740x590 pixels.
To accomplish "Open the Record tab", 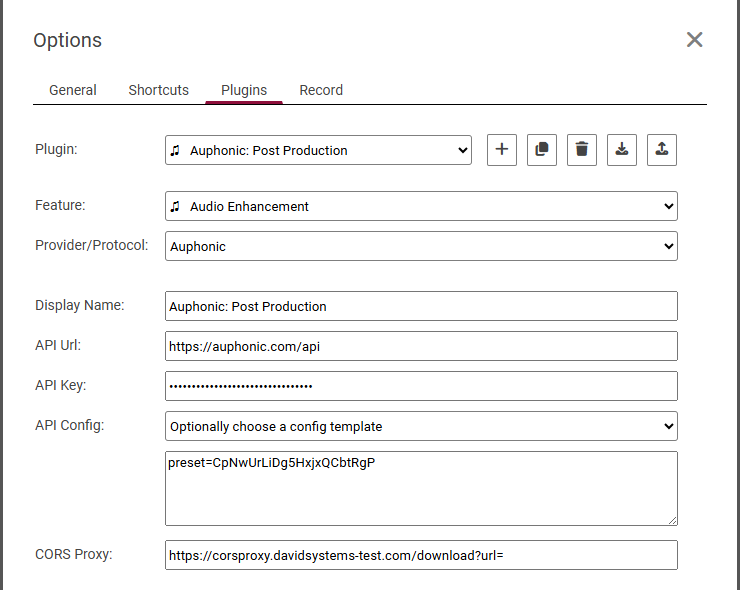I will 321,90.
